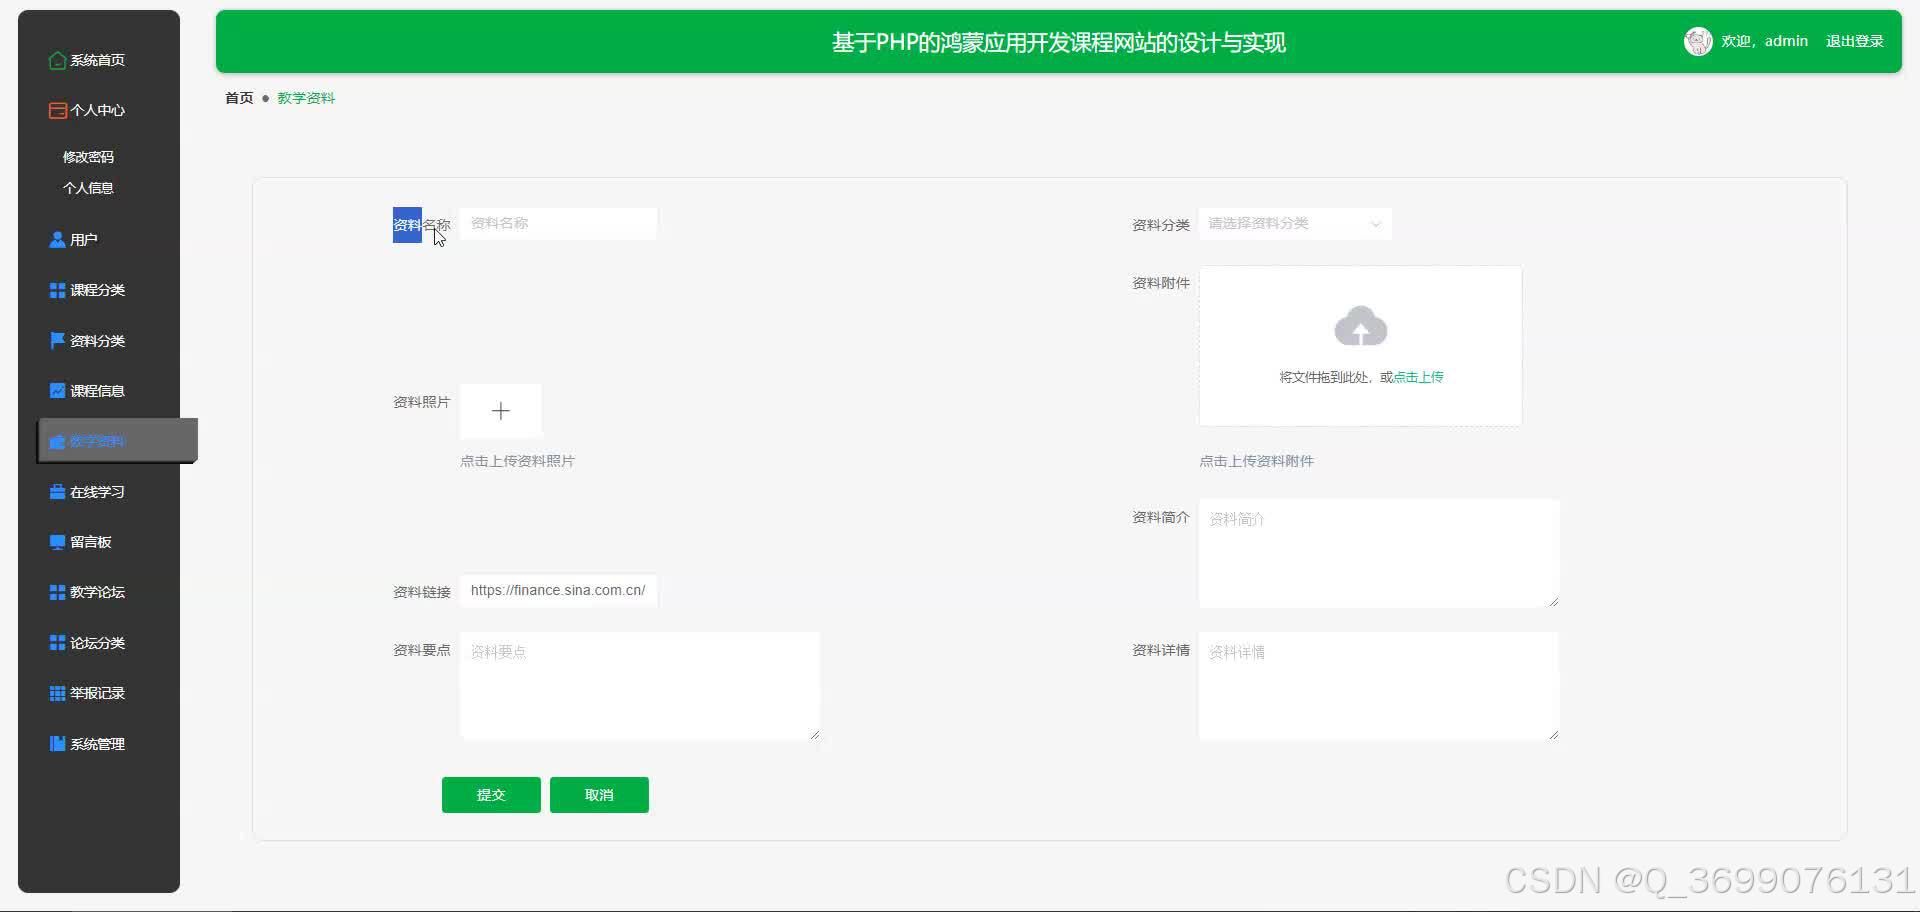1920x912 pixels.
Task: Click the 举报记录 table icon
Action: click(x=58, y=693)
